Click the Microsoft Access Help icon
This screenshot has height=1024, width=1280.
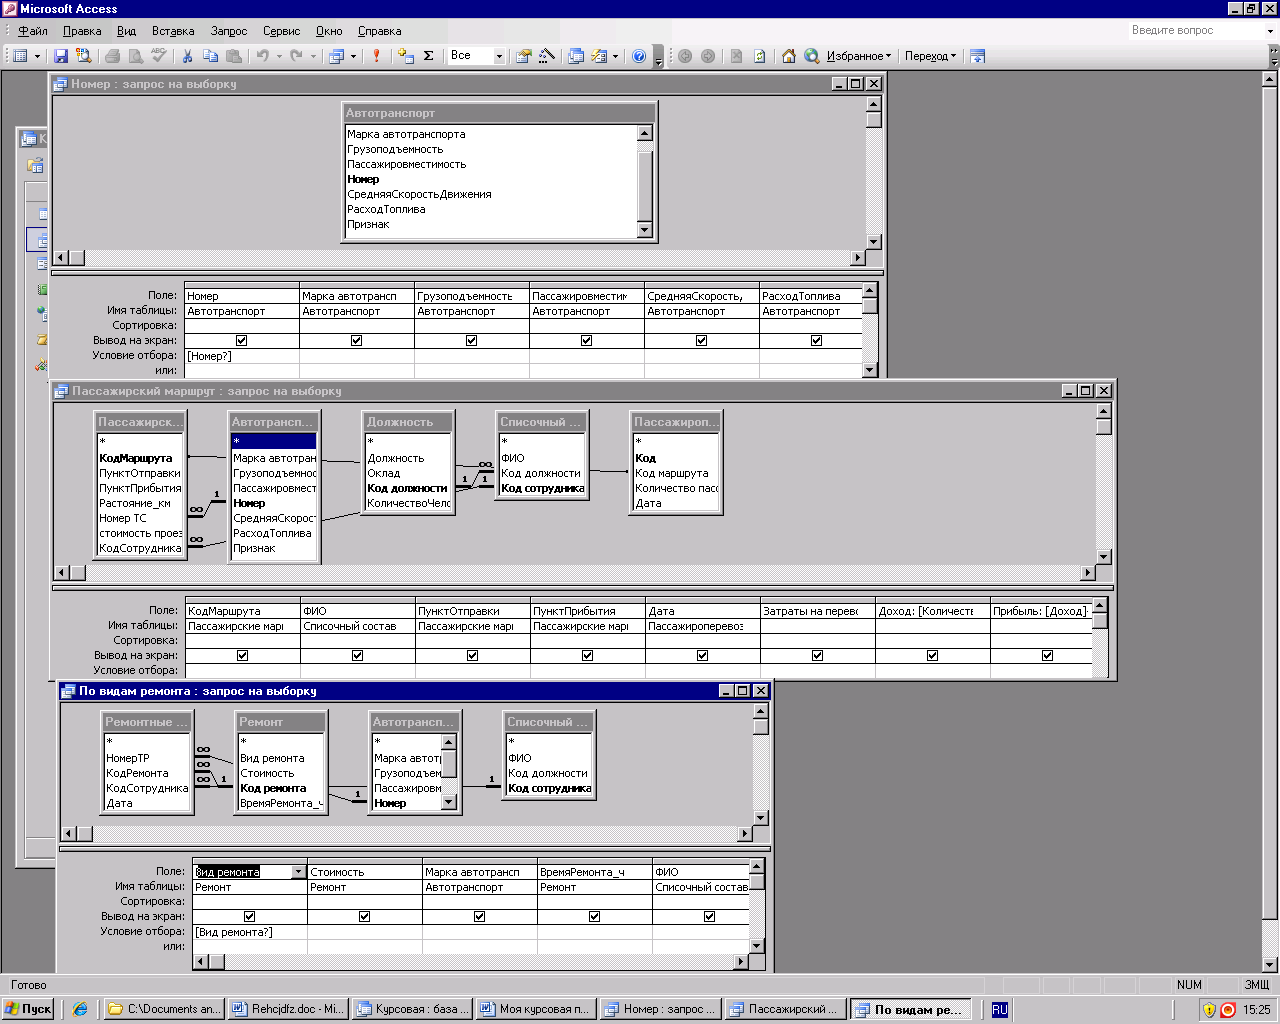pyautogui.click(x=639, y=56)
